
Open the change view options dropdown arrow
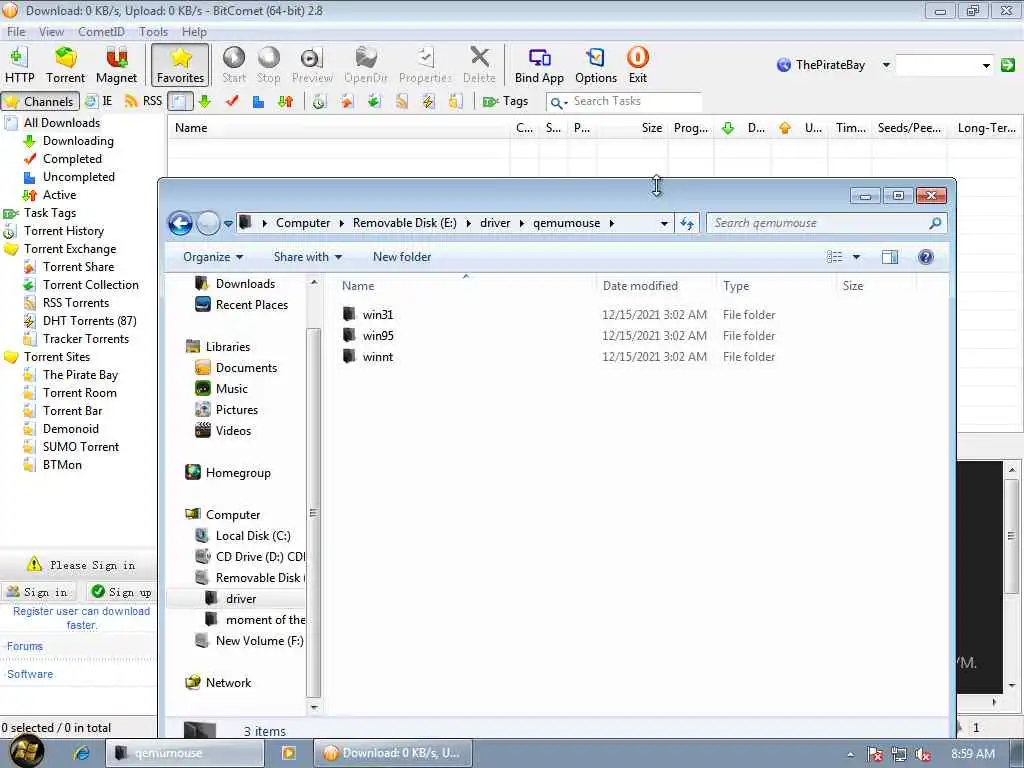(x=856, y=257)
